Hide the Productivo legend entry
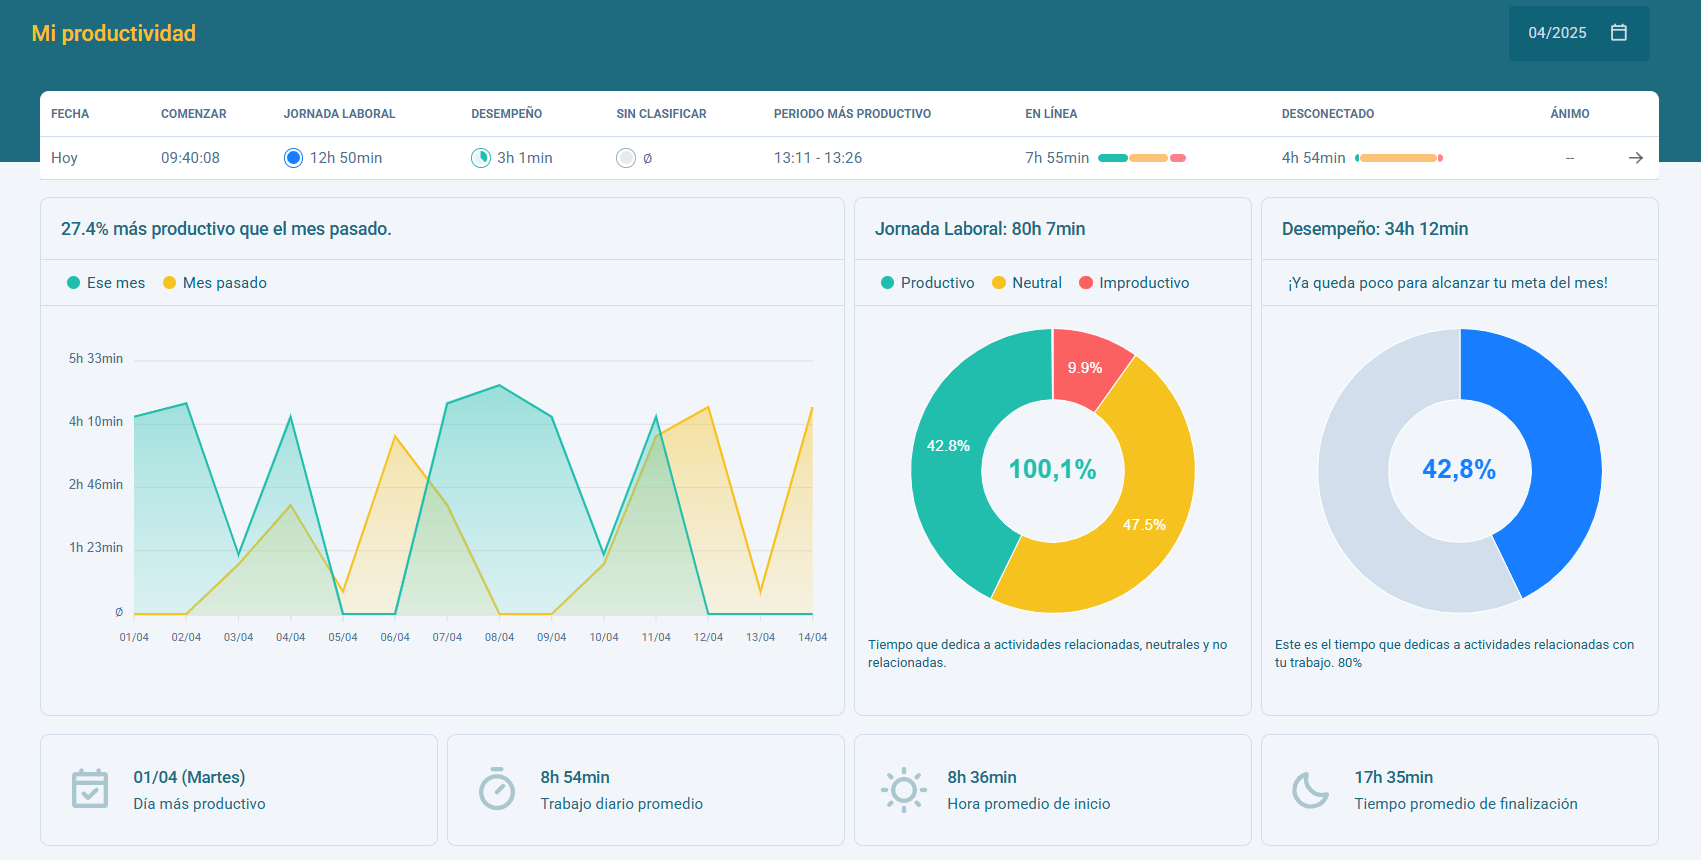1701x860 pixels. [x=927, y=283]
